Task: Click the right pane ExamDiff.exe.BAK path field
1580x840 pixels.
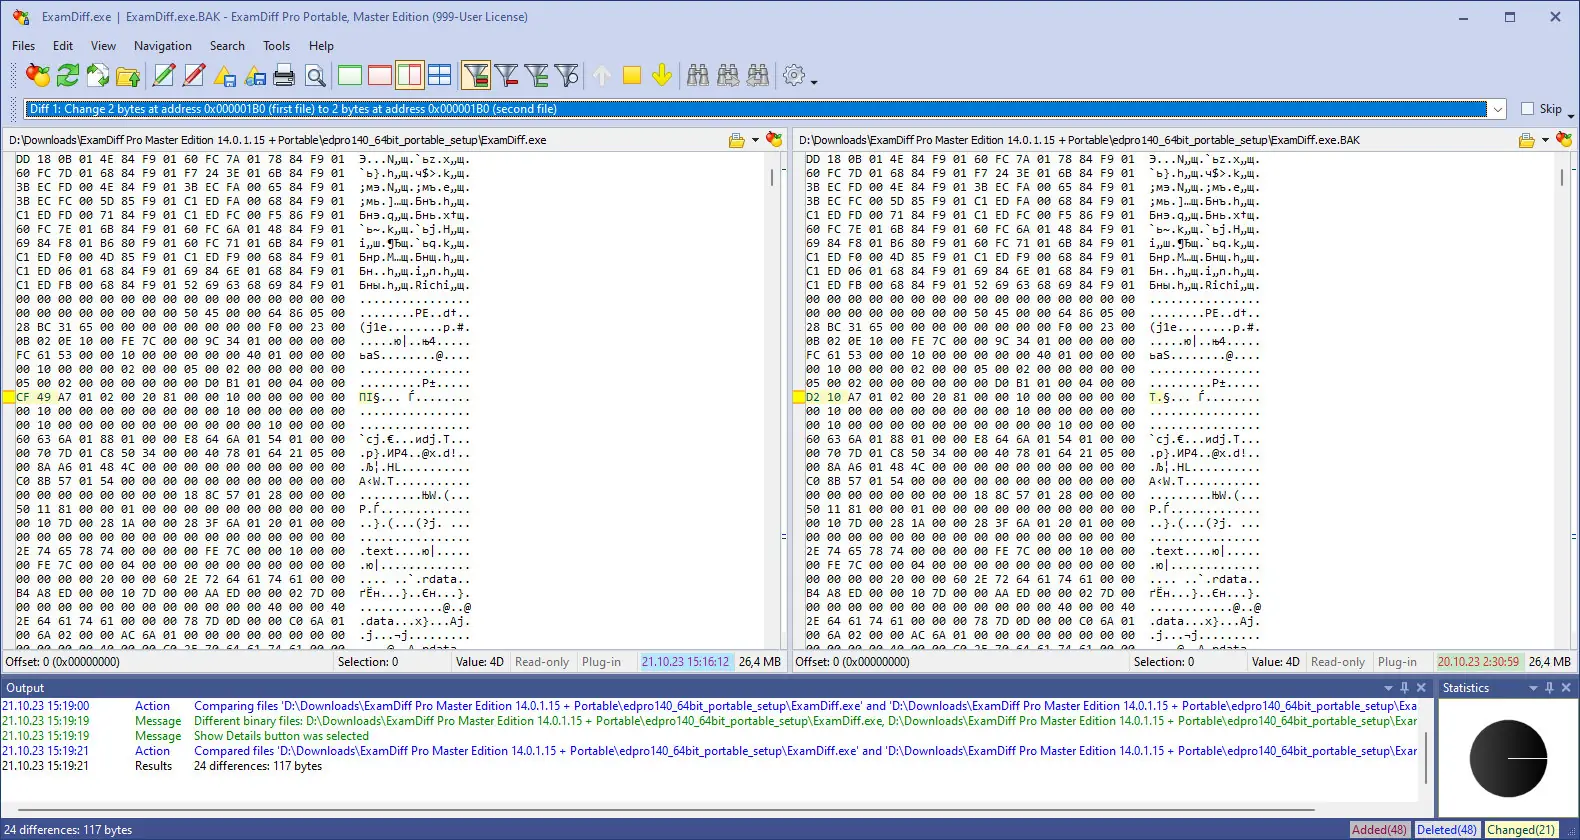Action: [1154, 140]
